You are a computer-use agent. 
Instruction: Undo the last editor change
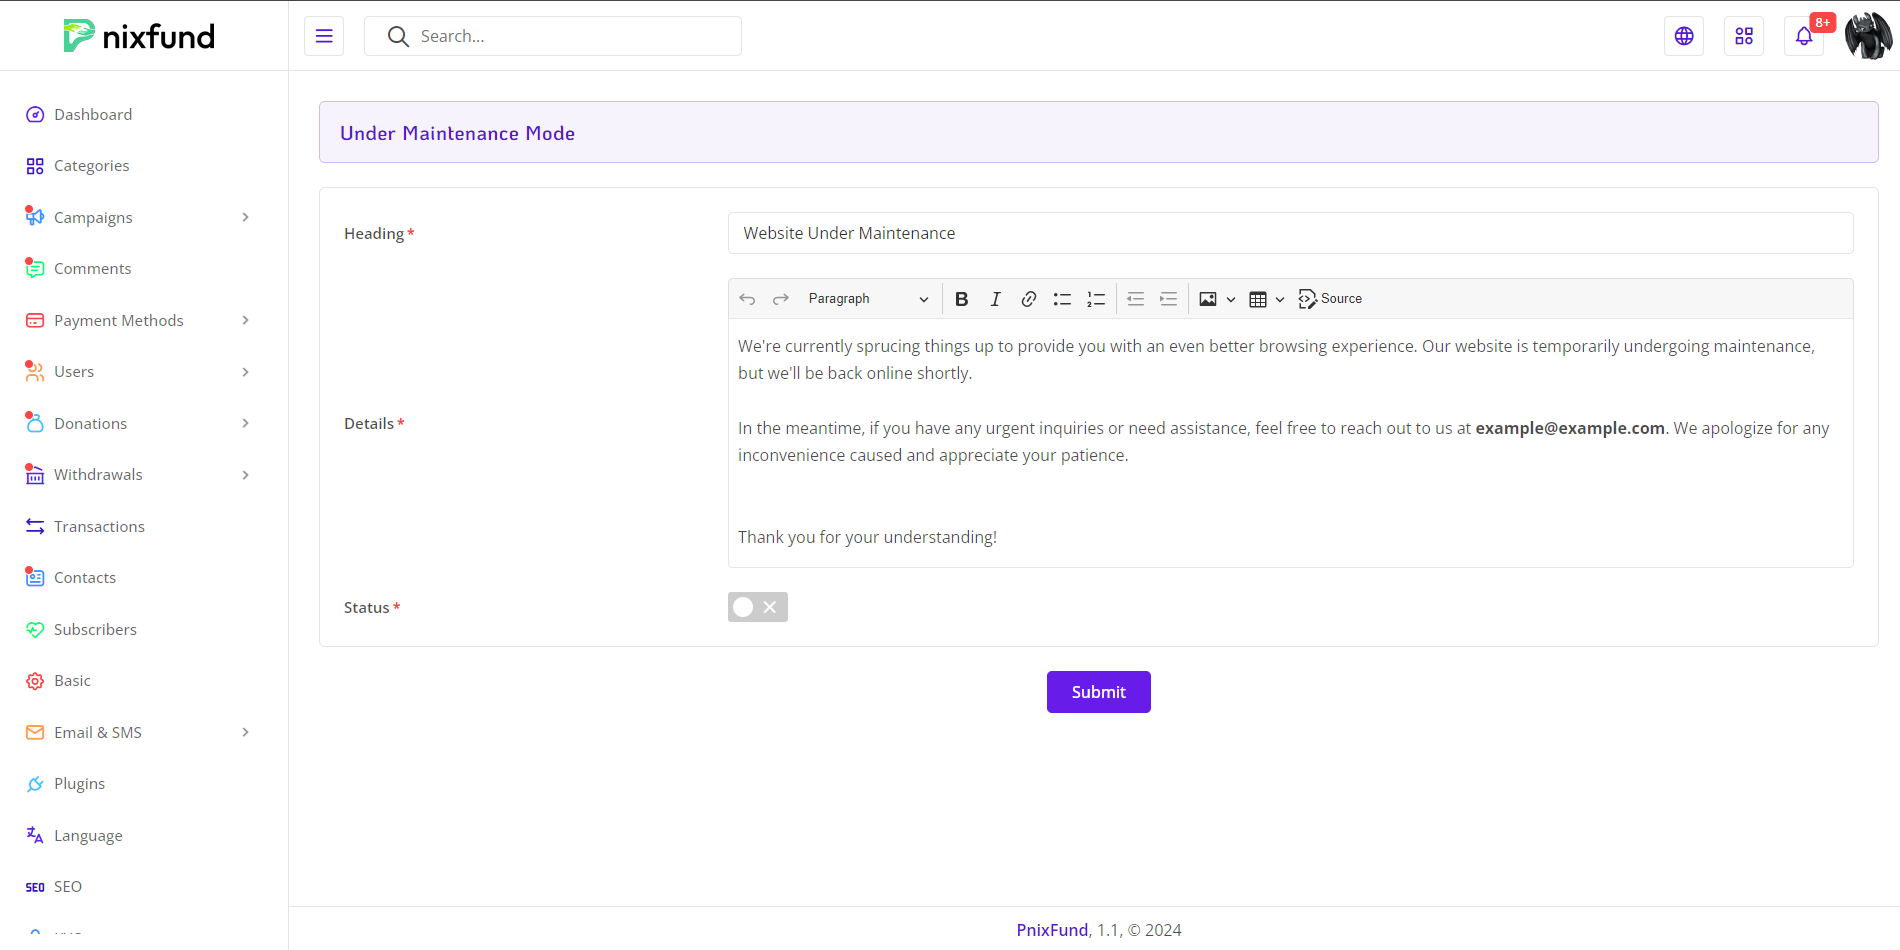pos(747,299)
